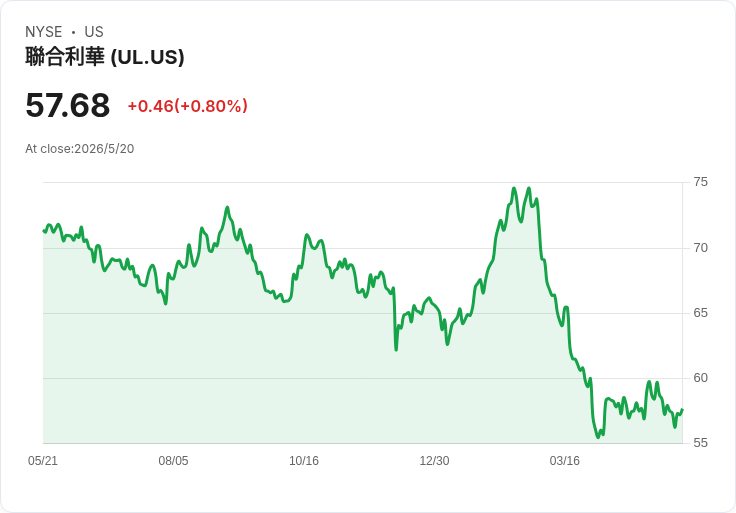Viewport: 736px width, 513px height.
Task: Click the 10/16 date label on x-axis
Action: [304, 461]
